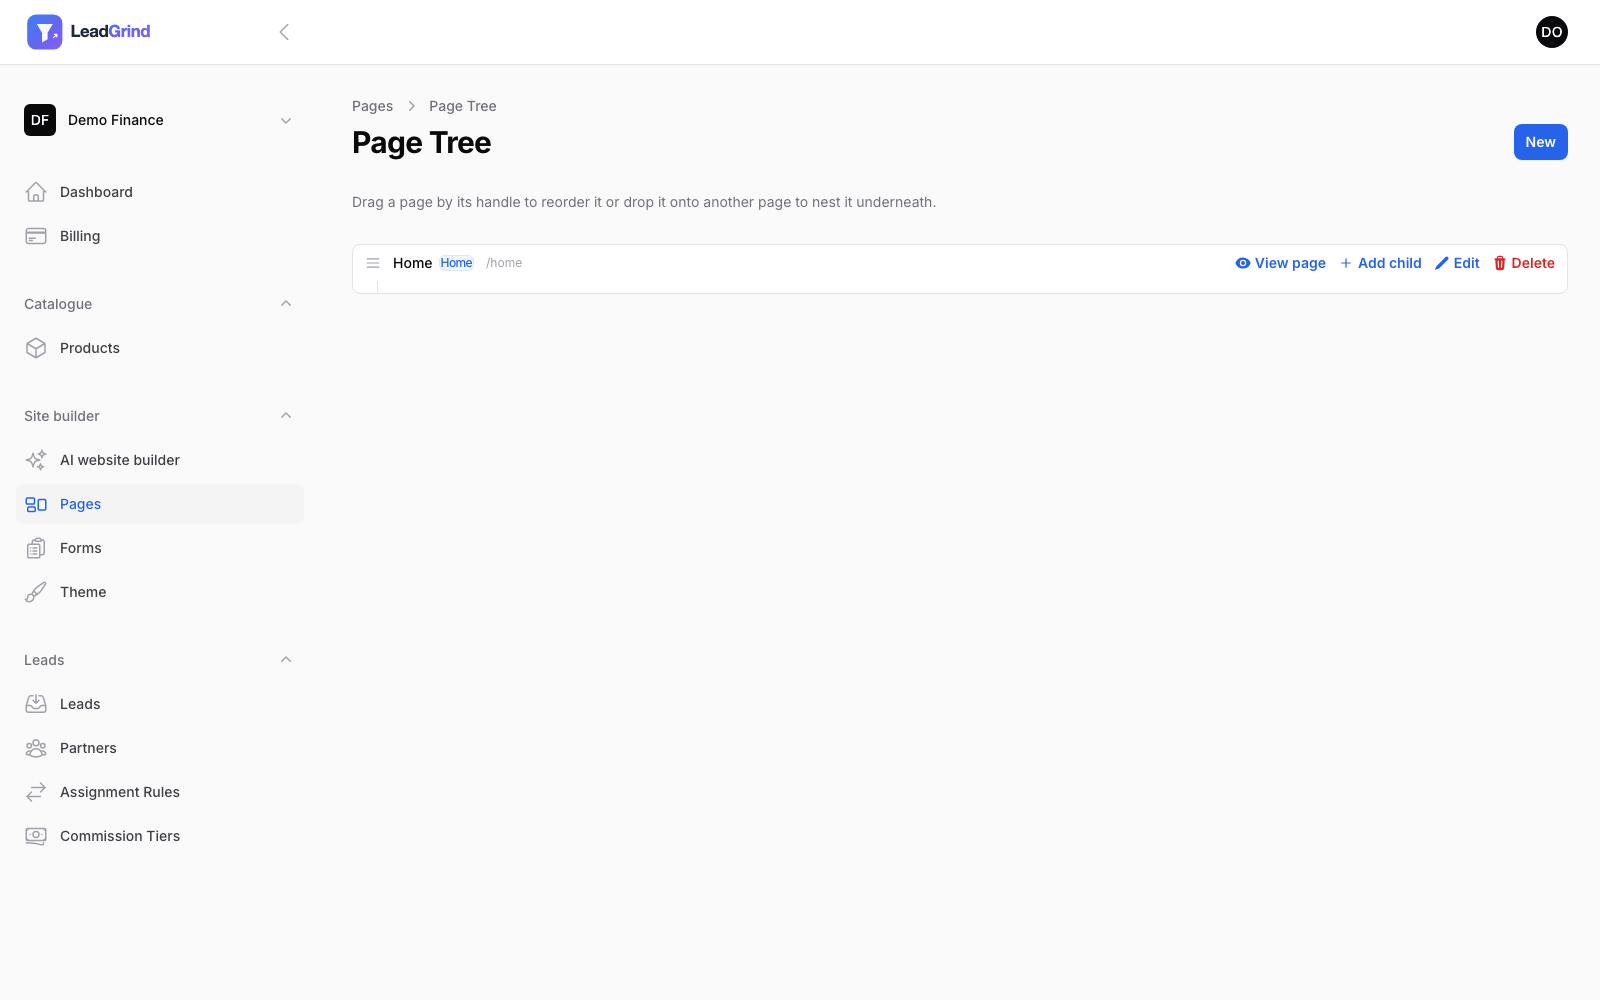Screen dimensions: 1600x1000
Task: Click the LeadGrind funnel logo icon
Action: (x=44, y=32)
